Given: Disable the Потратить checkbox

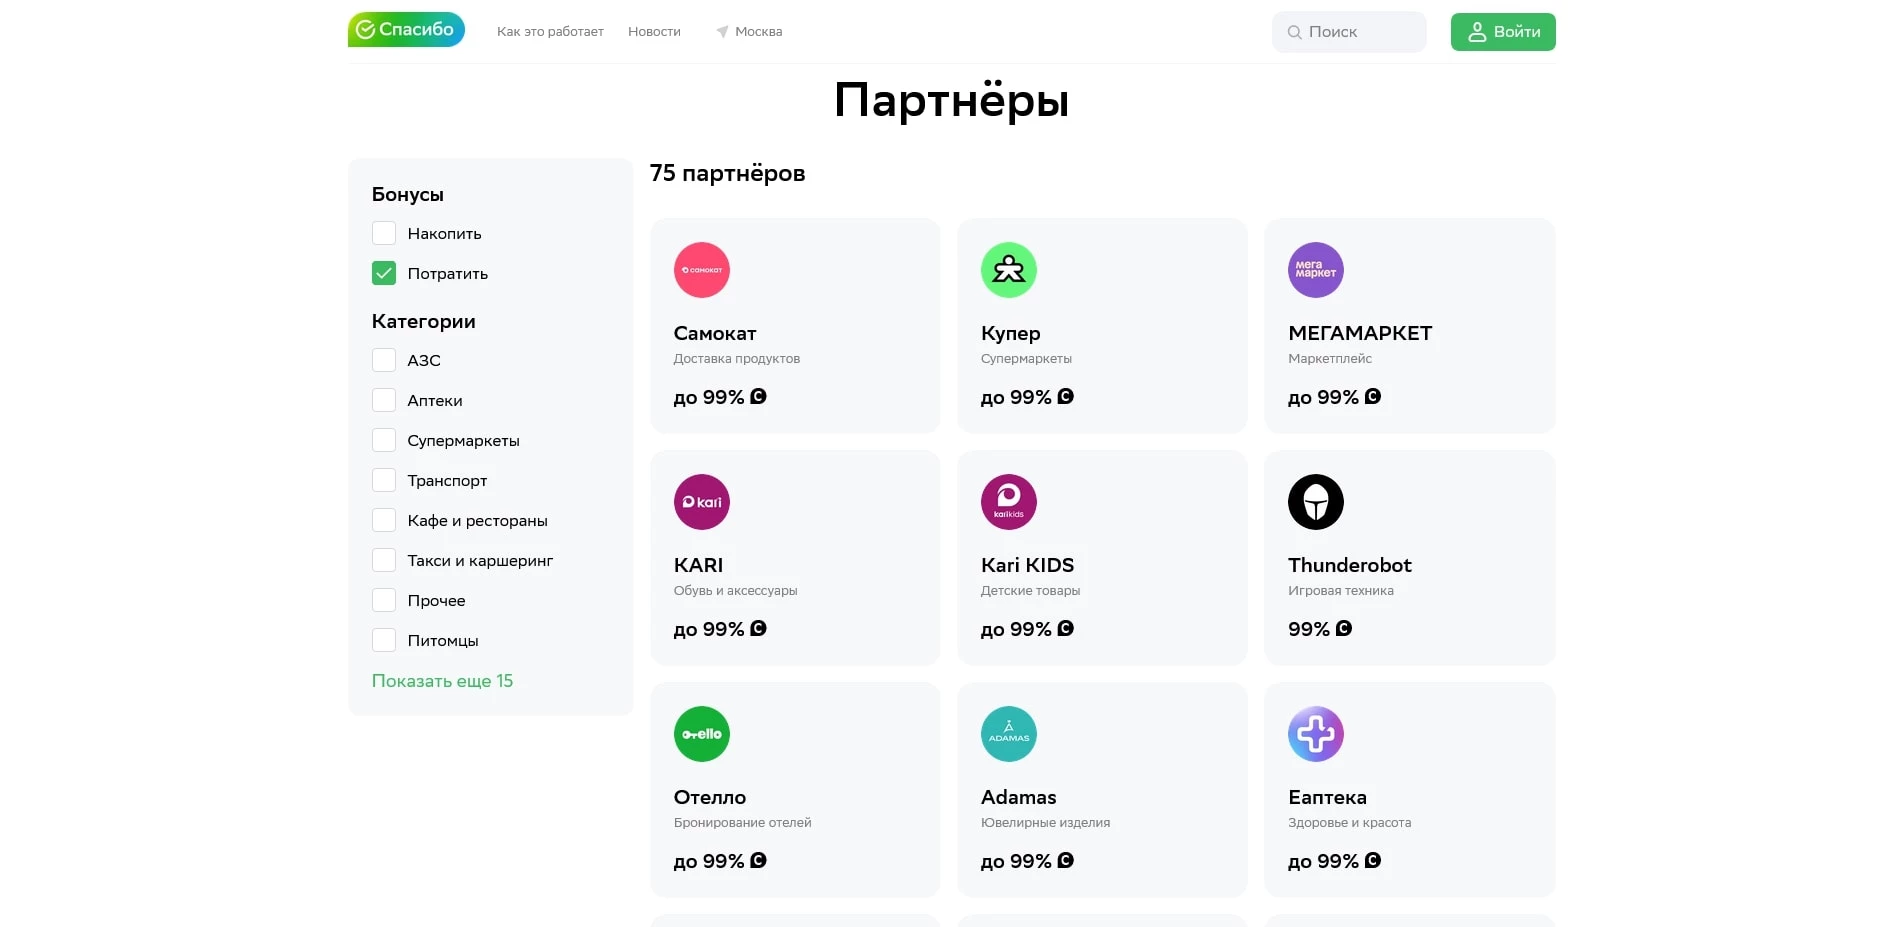Looking at the screenshot, I should (x=383, y=272).
